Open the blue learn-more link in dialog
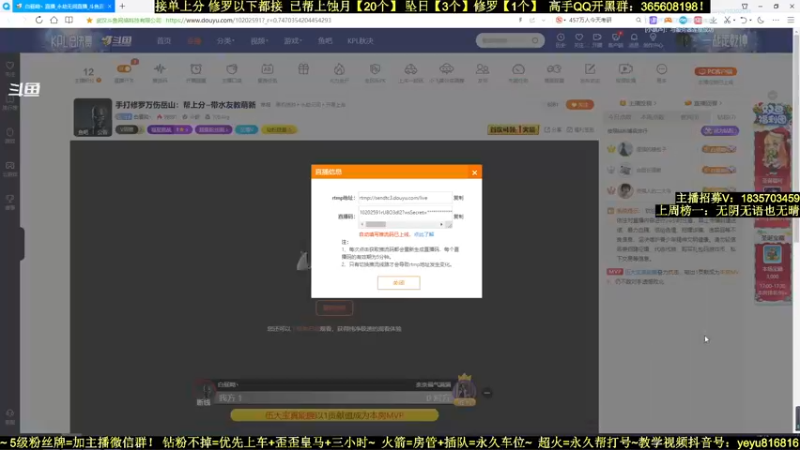 tap(424, 235)
